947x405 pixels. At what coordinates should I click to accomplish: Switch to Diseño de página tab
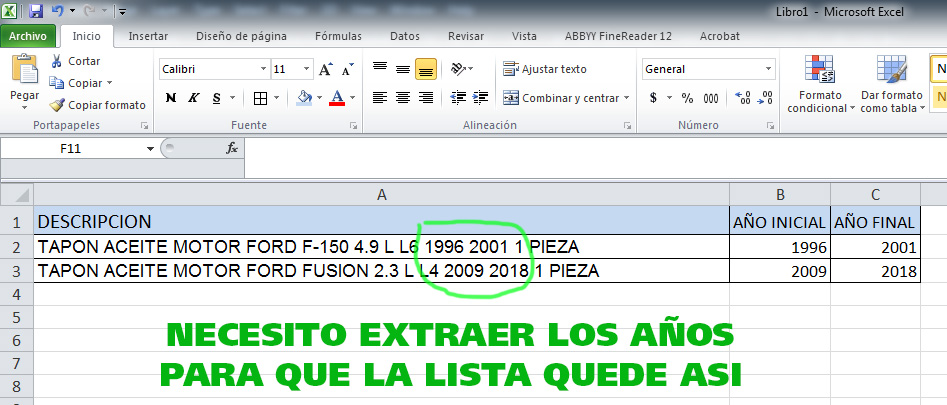241,36
